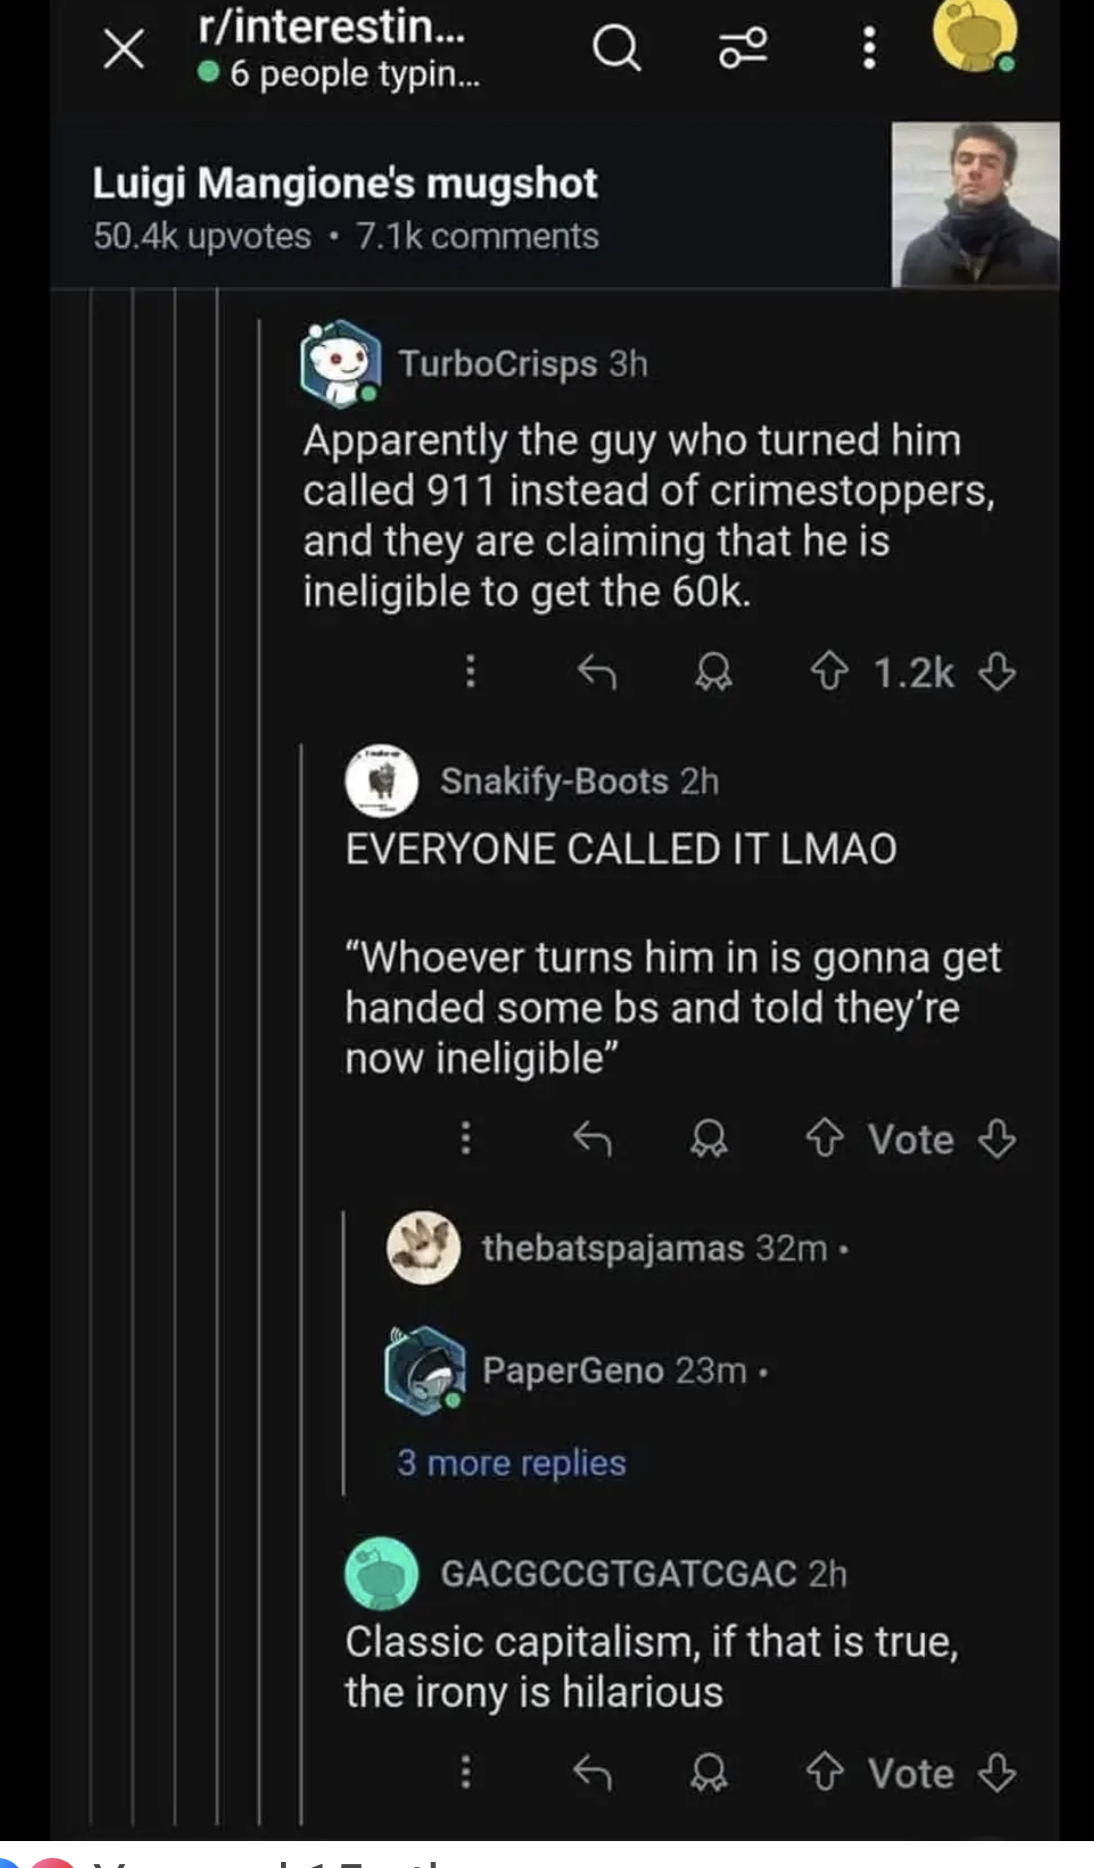Open more options on TurboCrisps' comment
The image size is (1094, 1868).
pyautogui.click(x=470, y=672)
